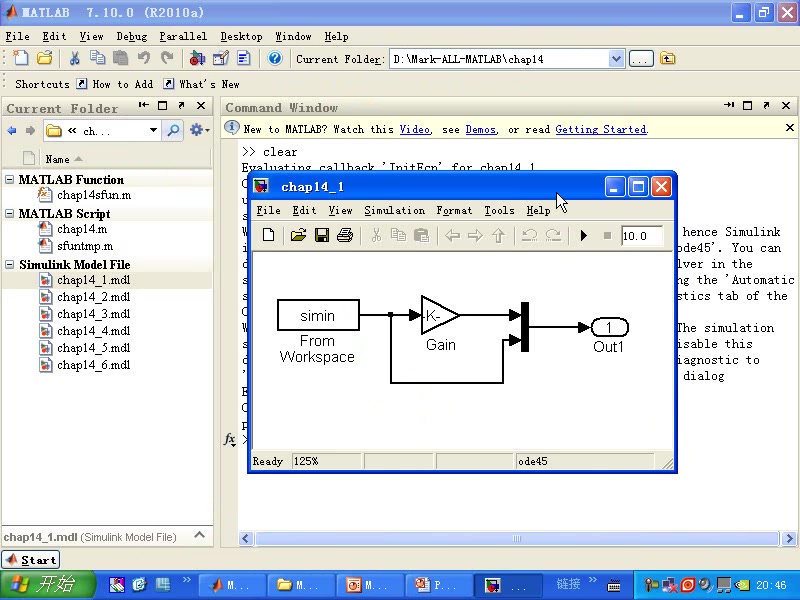Click Paste icon in chap14_1 toolbar
The height and width of the screenshot is (600, 800).
pyautogui.click(x=421, y=235)
